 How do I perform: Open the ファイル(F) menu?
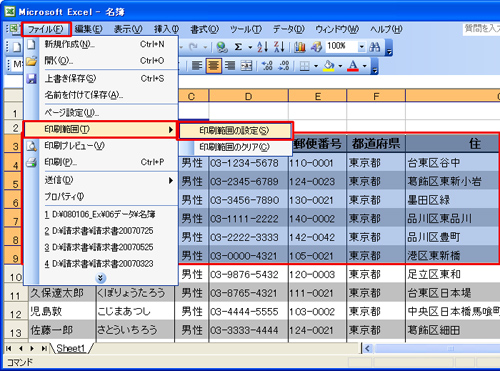(x=46, y=29)
